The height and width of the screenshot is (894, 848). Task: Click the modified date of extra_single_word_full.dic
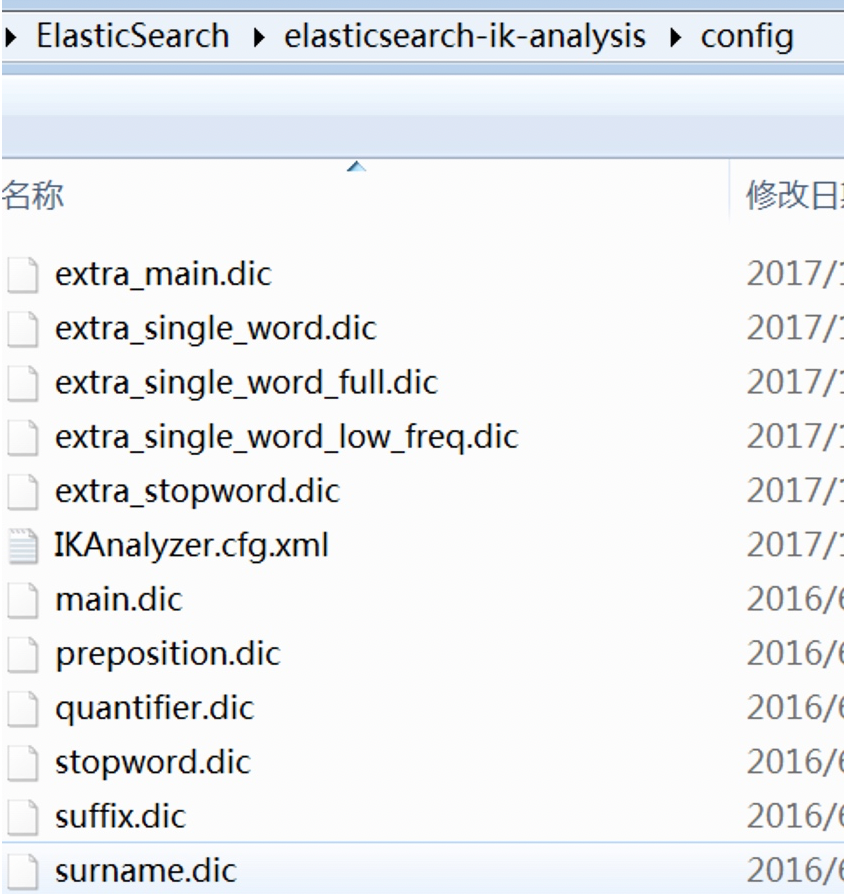[x=795, y=383]
